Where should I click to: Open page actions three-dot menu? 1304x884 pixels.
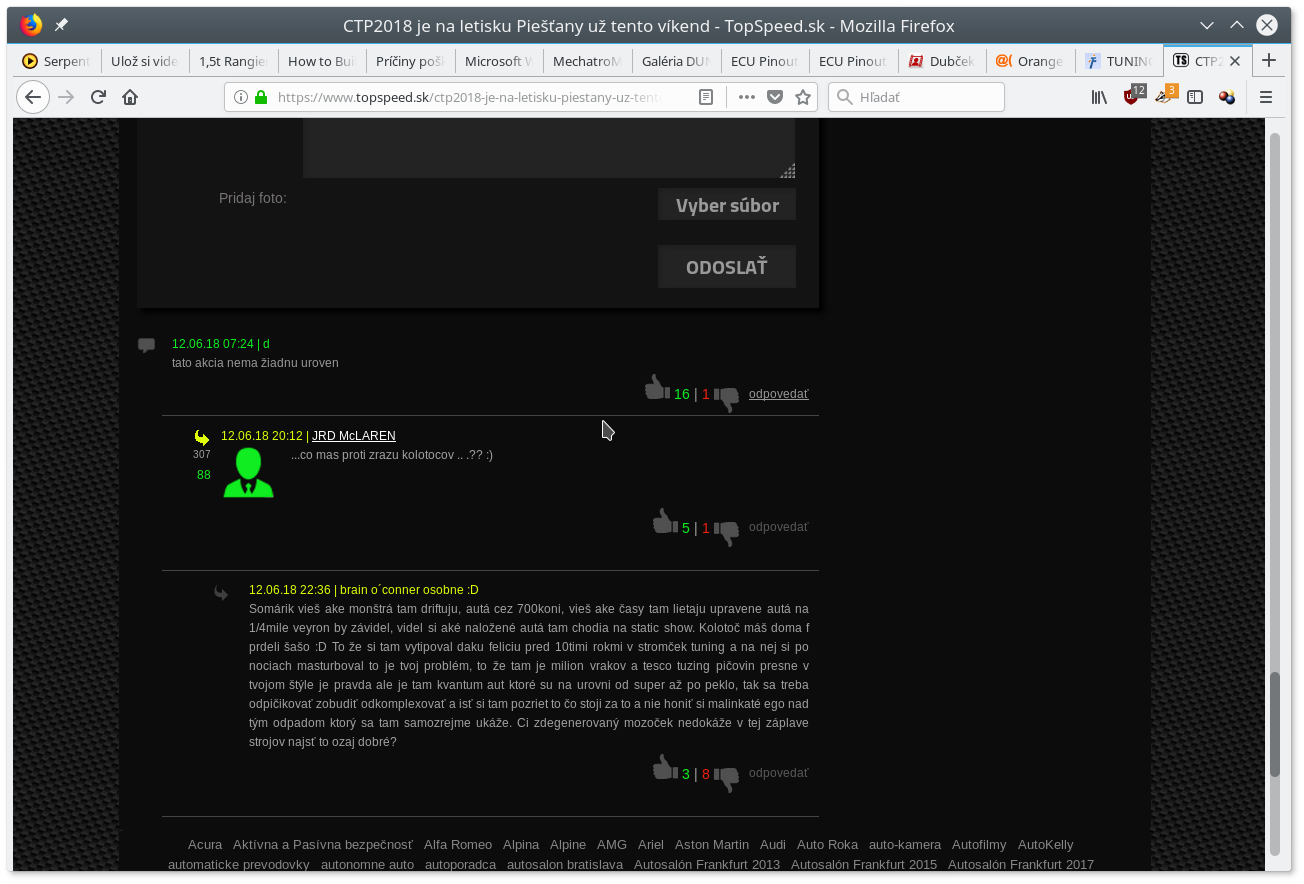[746, 97]
